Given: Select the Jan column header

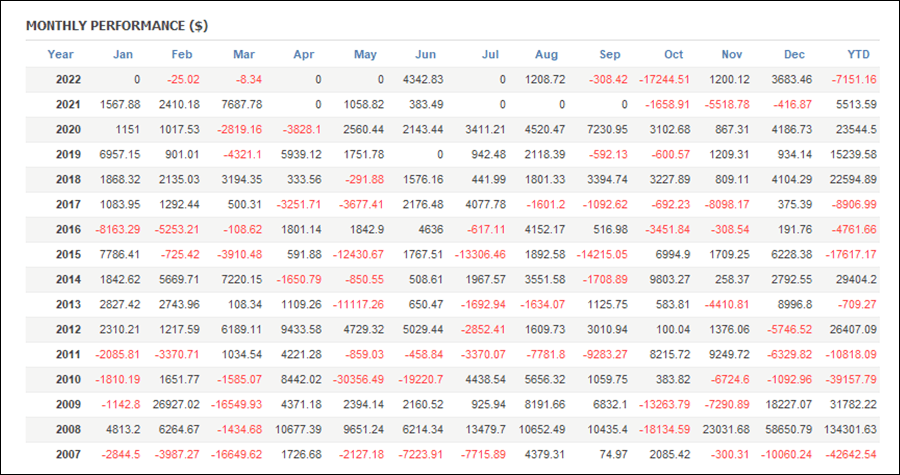Looking at the screenshot, I should click(x=123, y=54).
